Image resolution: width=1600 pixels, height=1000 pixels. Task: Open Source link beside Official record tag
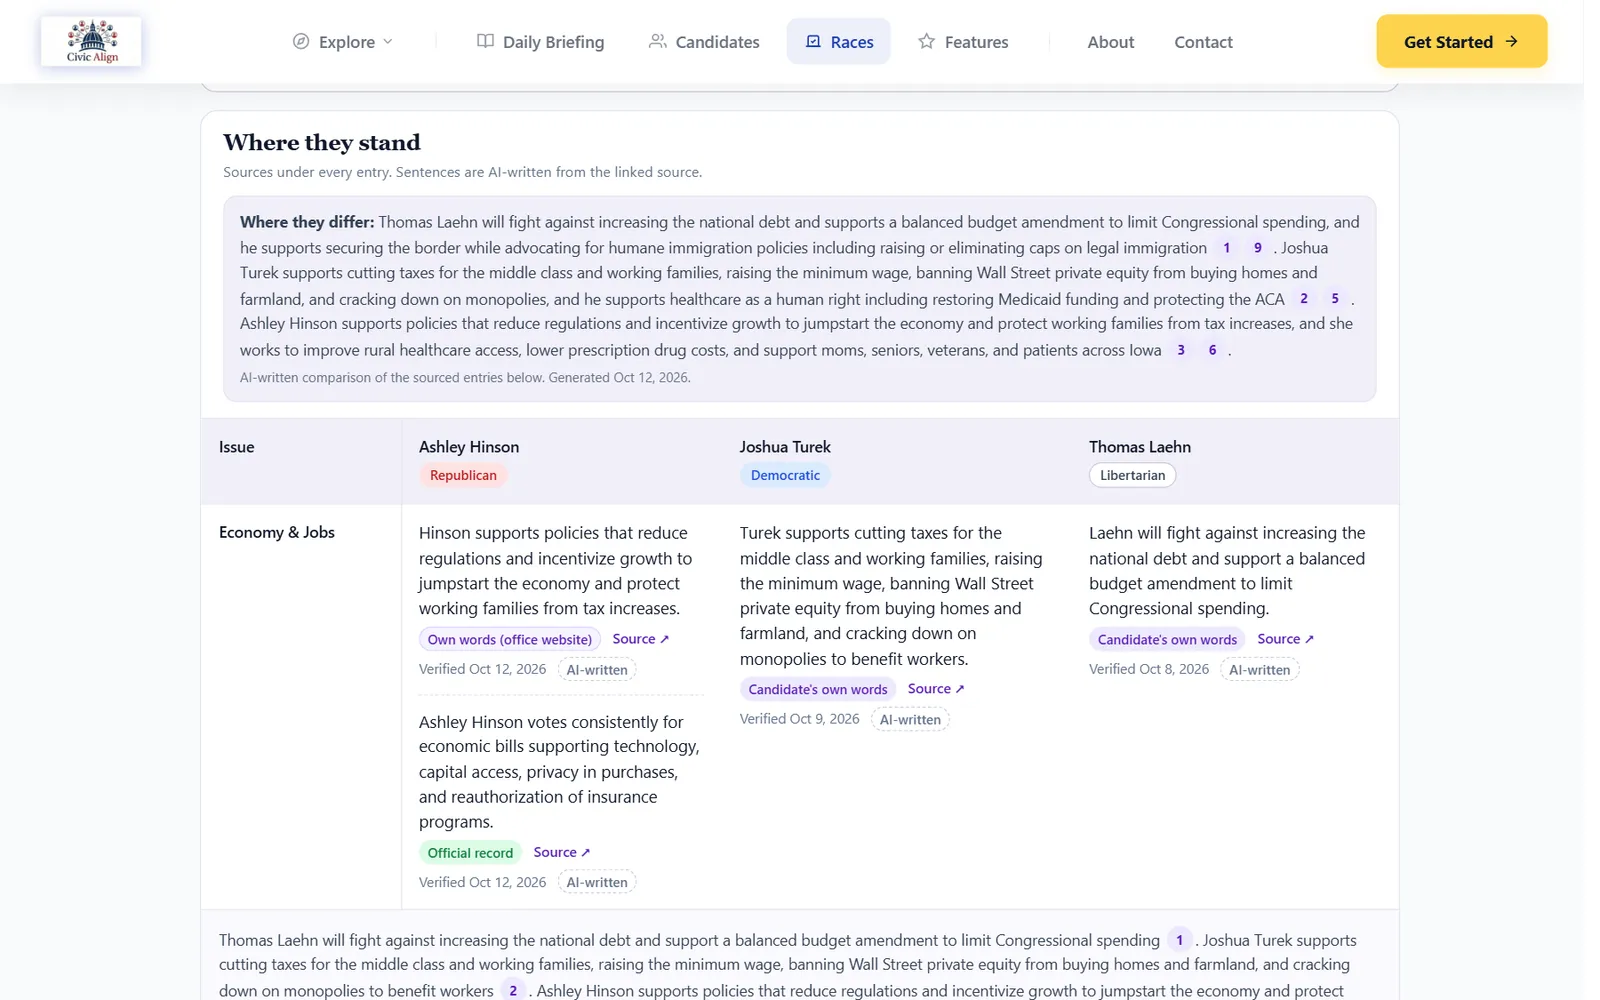pos(561,852)
